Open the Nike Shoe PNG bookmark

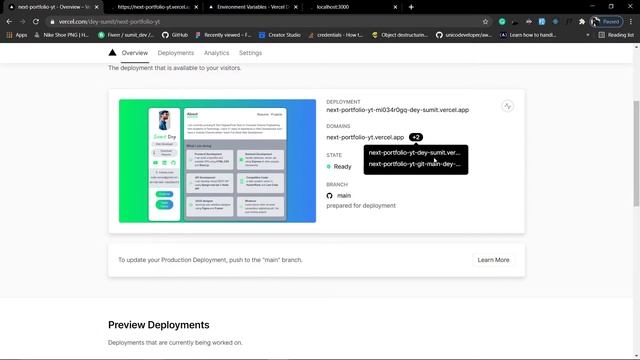(x=61, y=35)
